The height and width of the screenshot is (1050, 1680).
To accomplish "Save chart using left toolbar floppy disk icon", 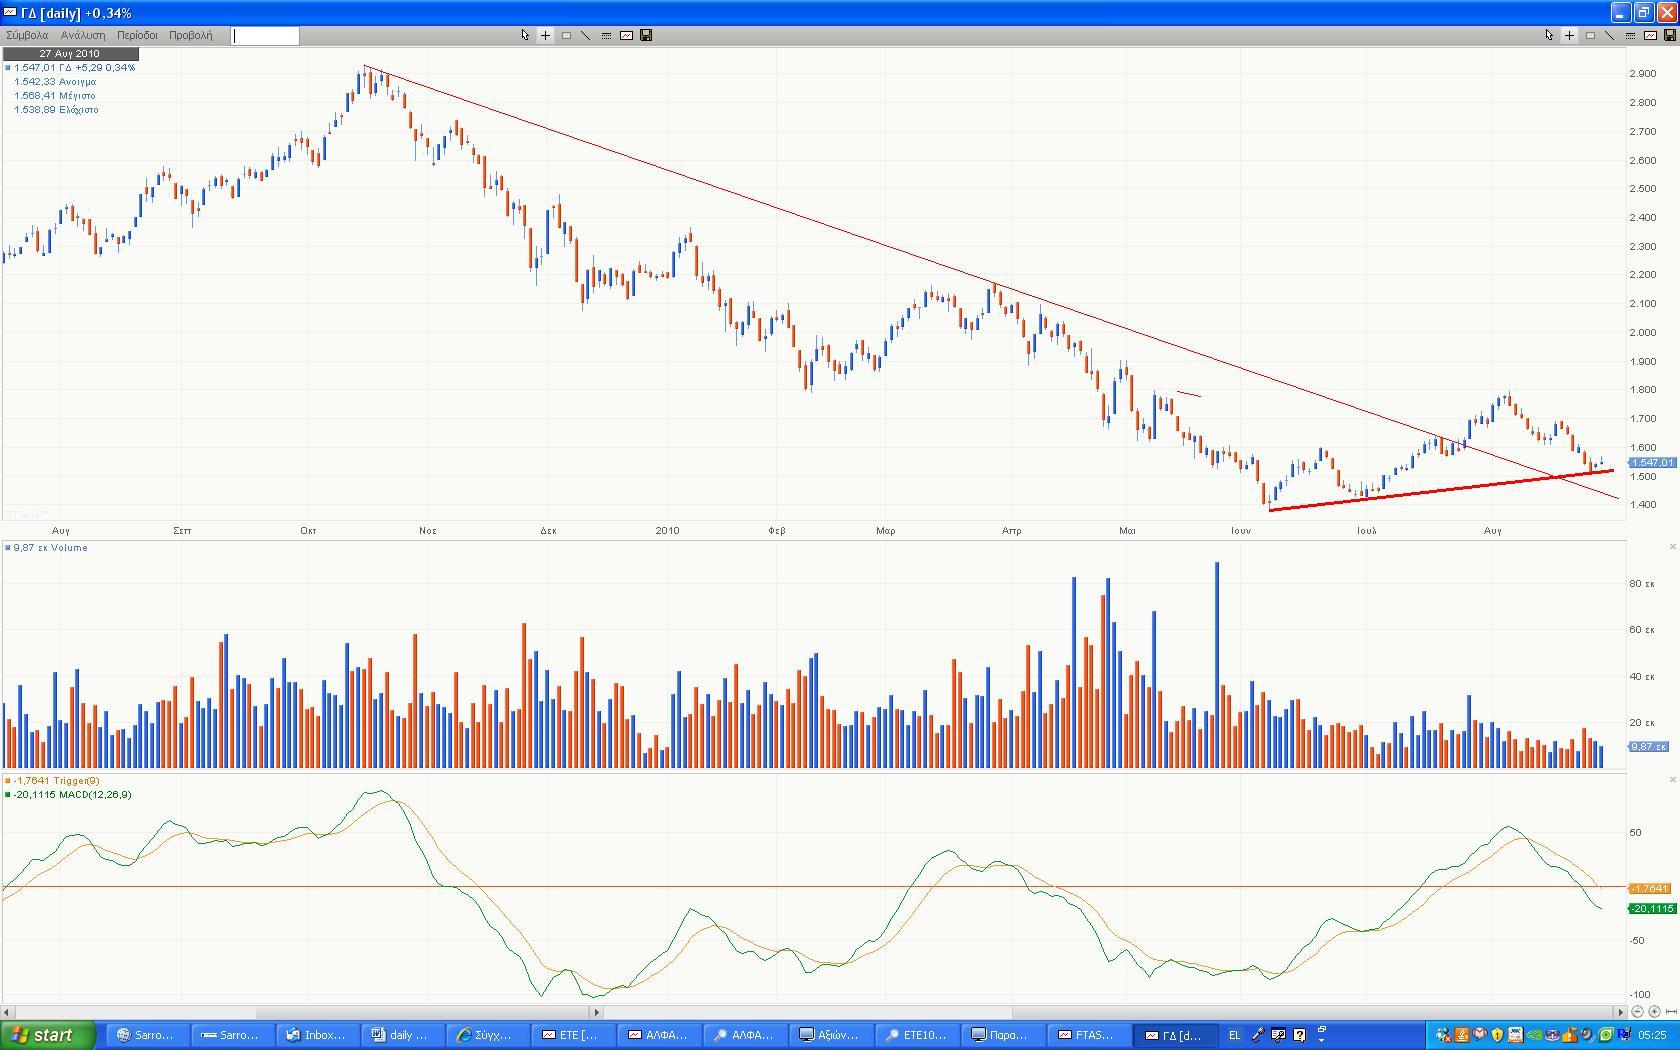I will point(646,35).
